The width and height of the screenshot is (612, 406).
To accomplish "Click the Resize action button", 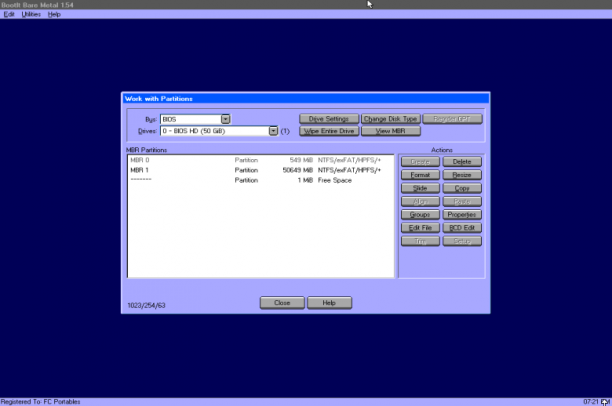I will point(462,175).
